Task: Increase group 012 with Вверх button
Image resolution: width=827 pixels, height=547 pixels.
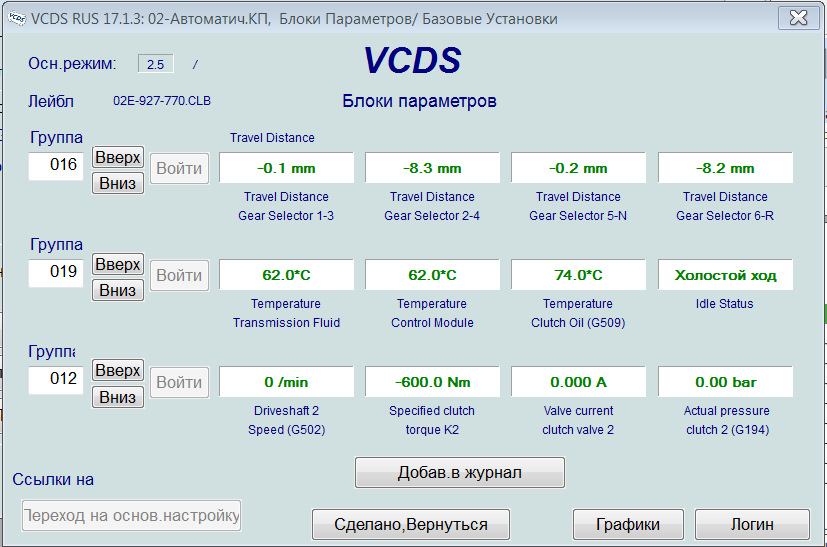Action: [x=118, y=370]
